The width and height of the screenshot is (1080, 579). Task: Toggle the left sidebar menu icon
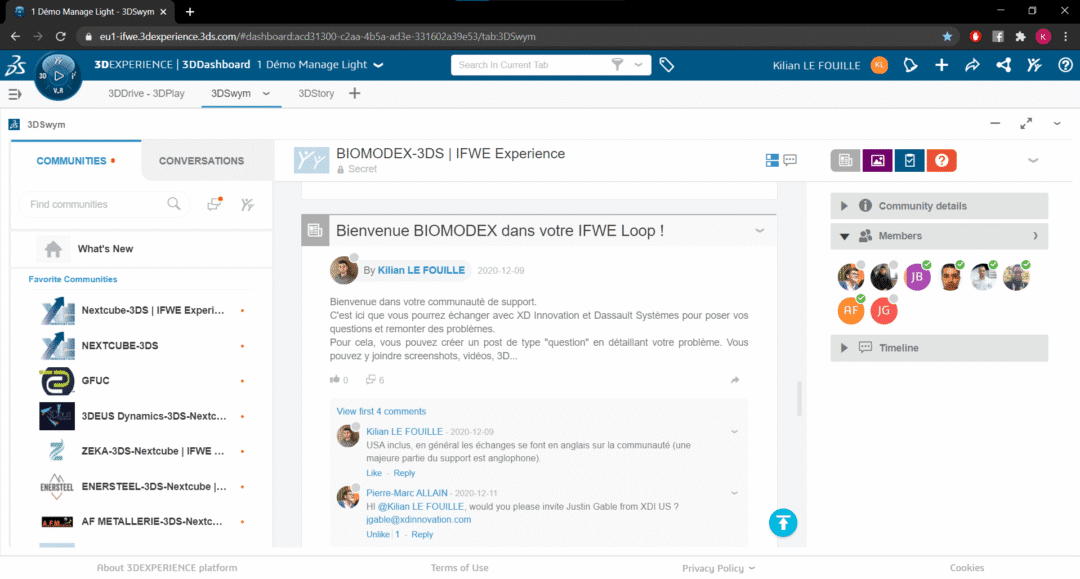[15, 94]
